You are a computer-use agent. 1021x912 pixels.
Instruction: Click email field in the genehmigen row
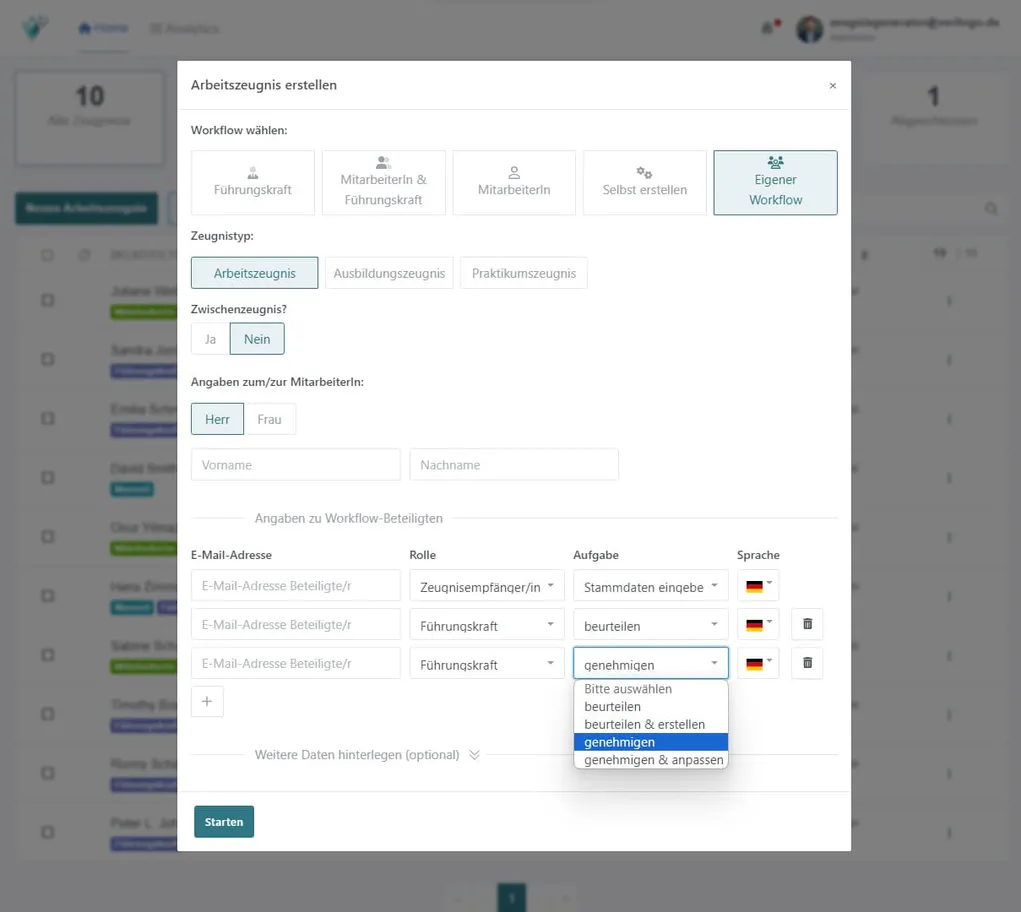pos(296,663)
